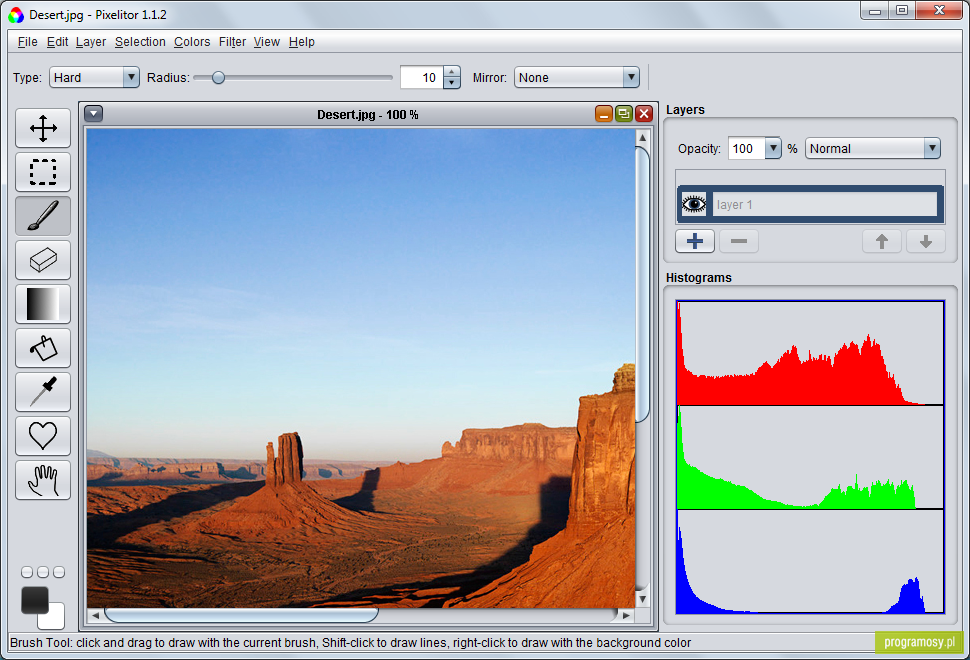Click the dark foreground color swatch

[35, 600]
